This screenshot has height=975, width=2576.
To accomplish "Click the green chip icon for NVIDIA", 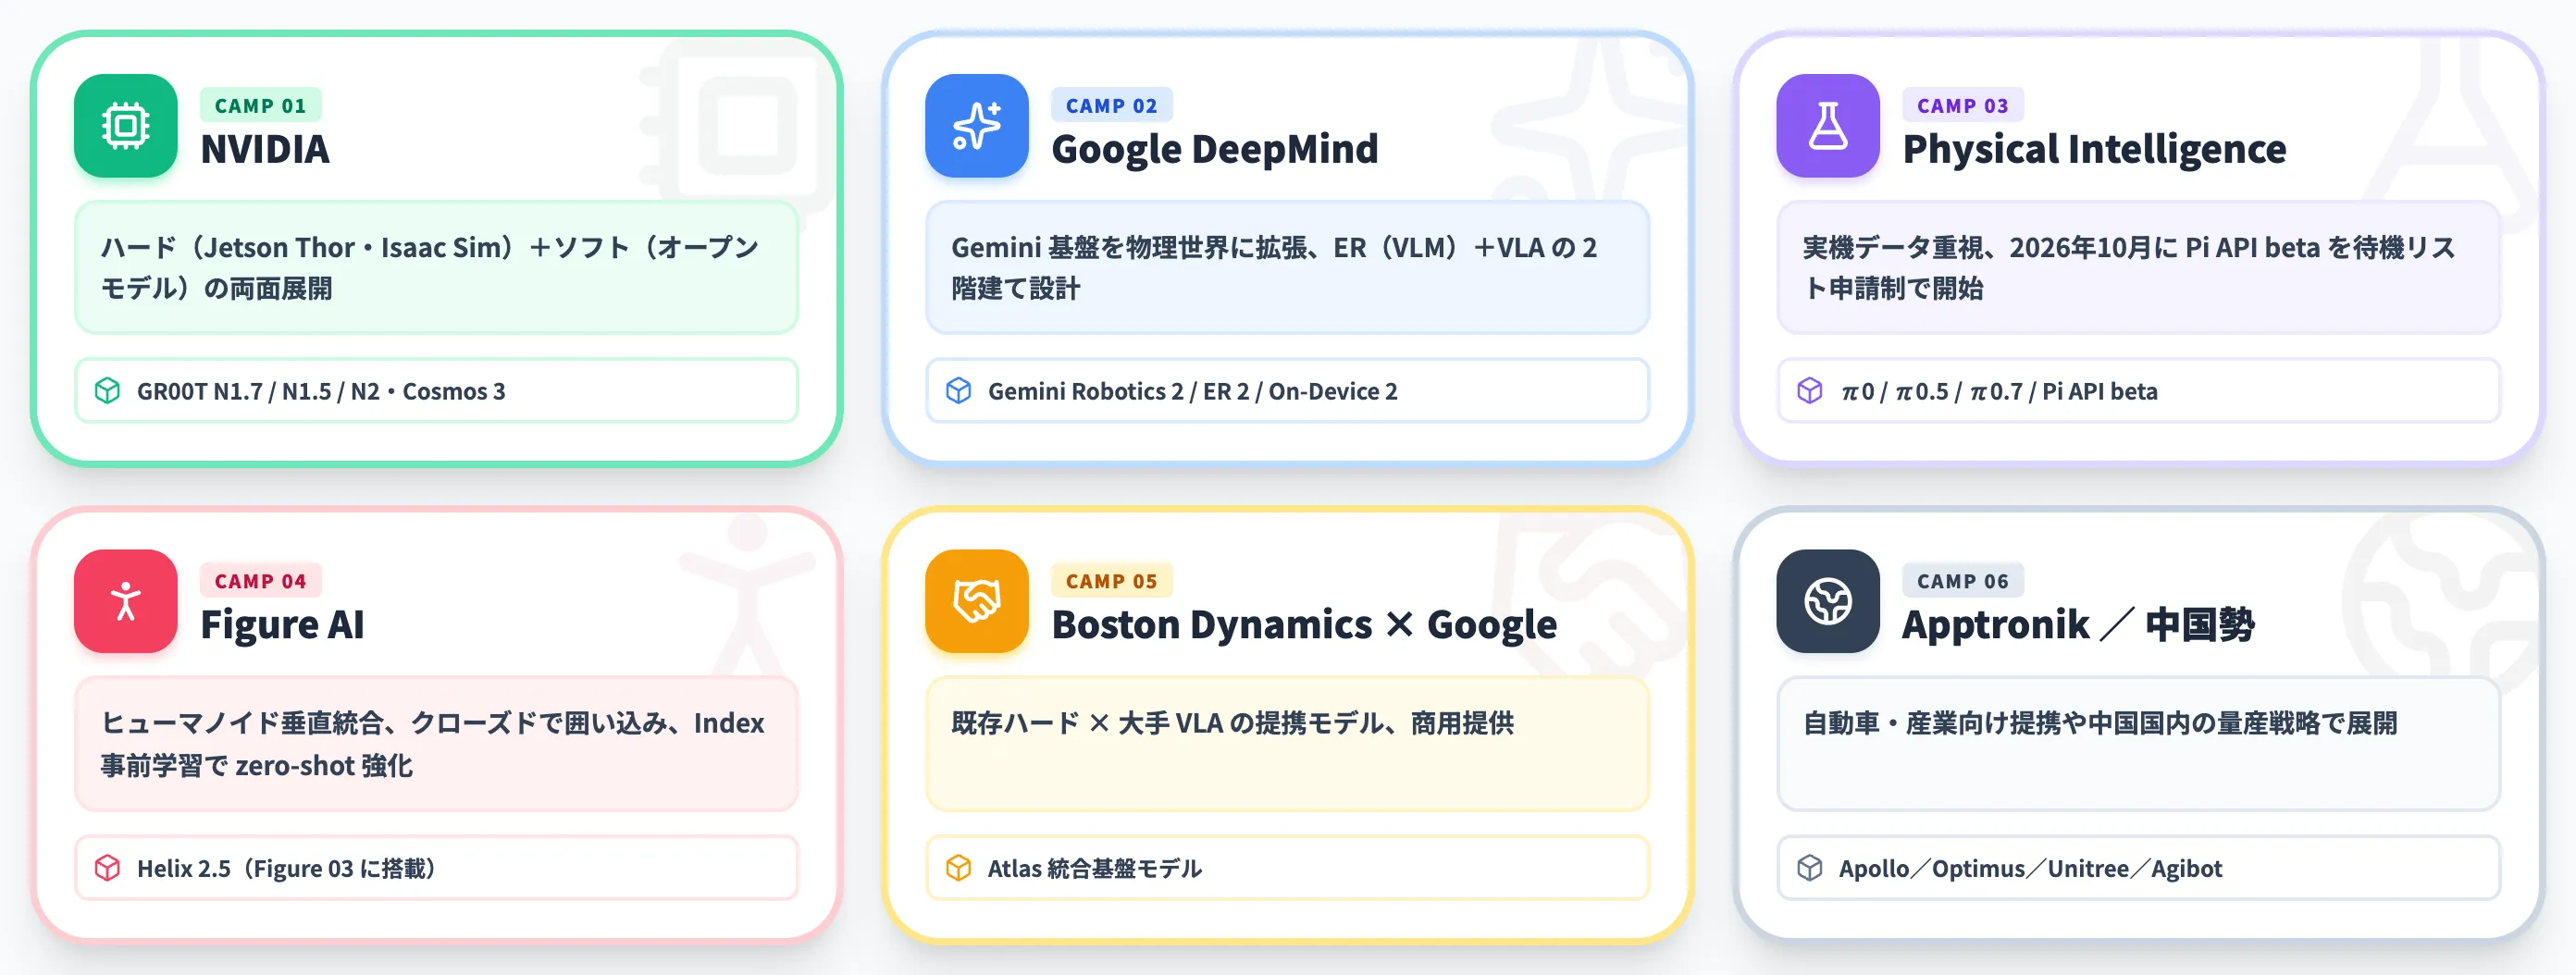I will coord(126,126).
